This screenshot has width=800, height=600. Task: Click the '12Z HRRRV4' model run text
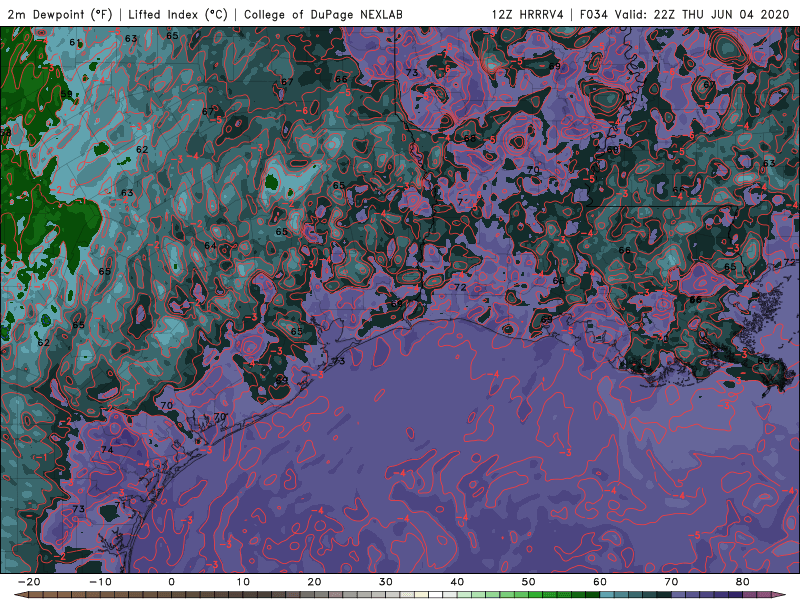pyautogui.click(x=528, y=14)
